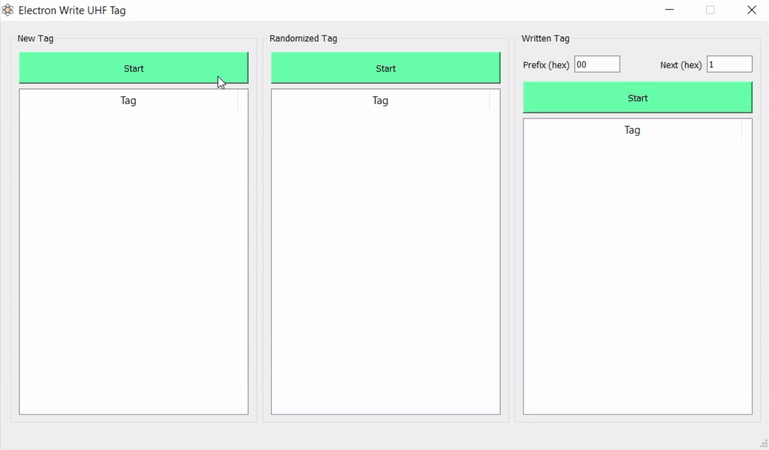The image size is (769, 450).
Task: Click the Written Tag group title
Action: (x=546, y=39)
